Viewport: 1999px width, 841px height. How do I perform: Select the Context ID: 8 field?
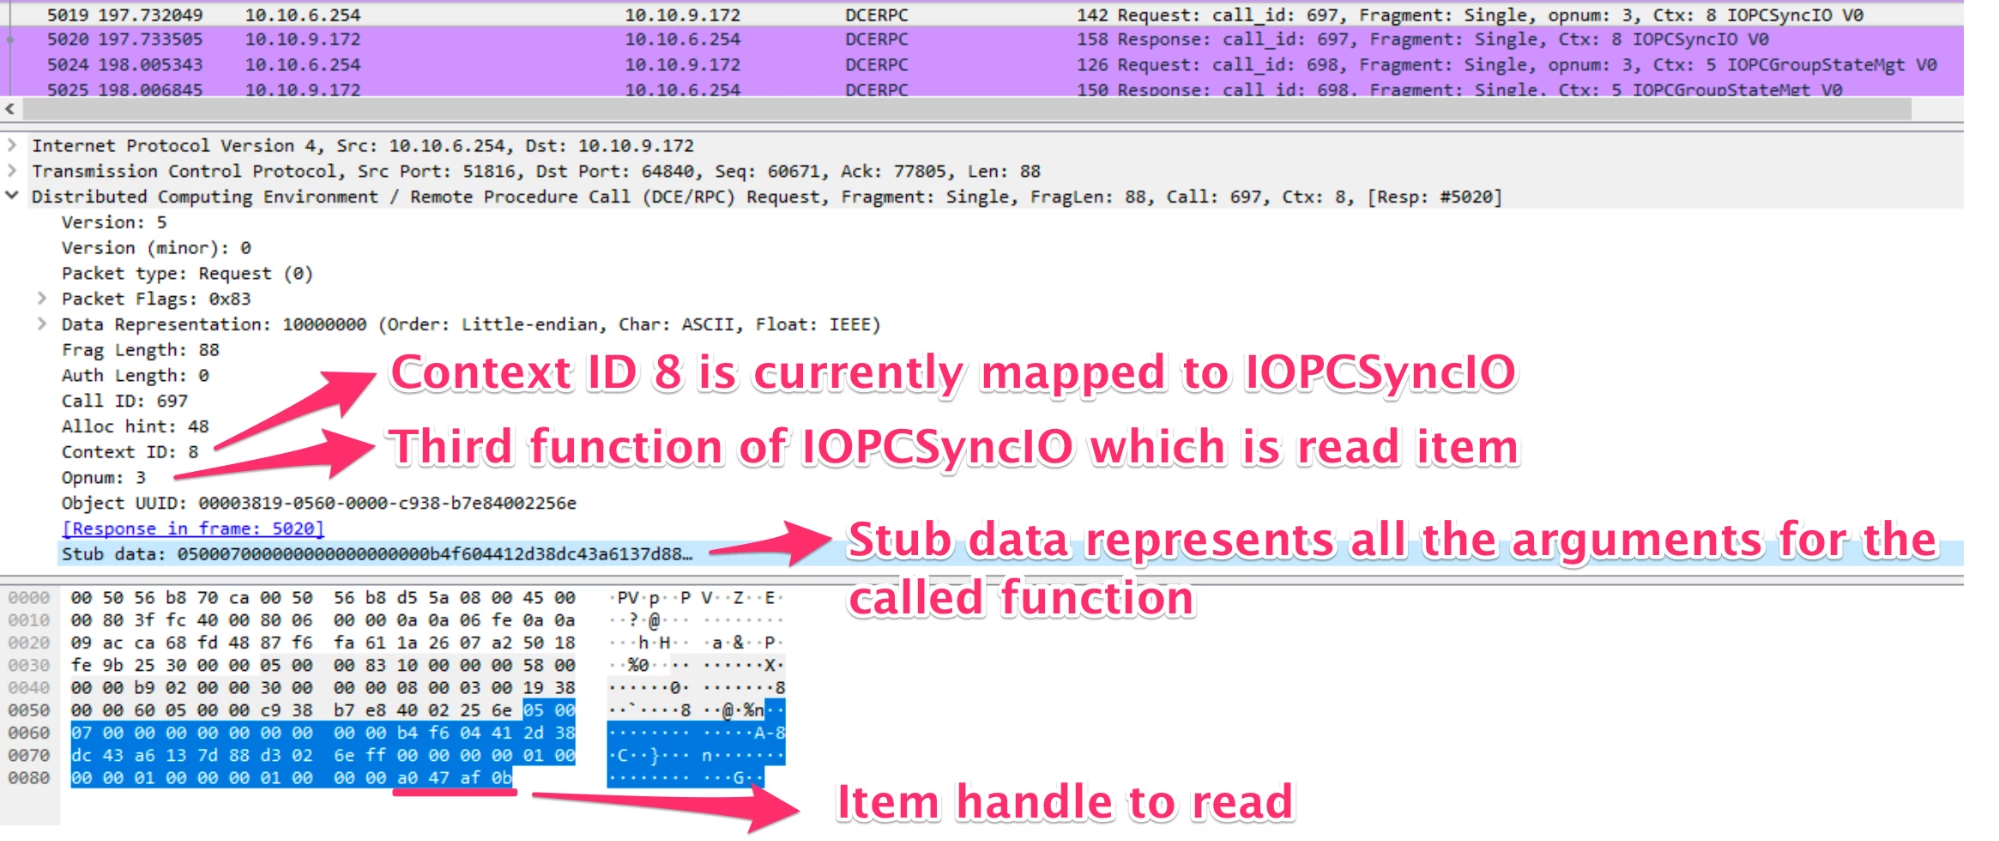tap(130, 452)
